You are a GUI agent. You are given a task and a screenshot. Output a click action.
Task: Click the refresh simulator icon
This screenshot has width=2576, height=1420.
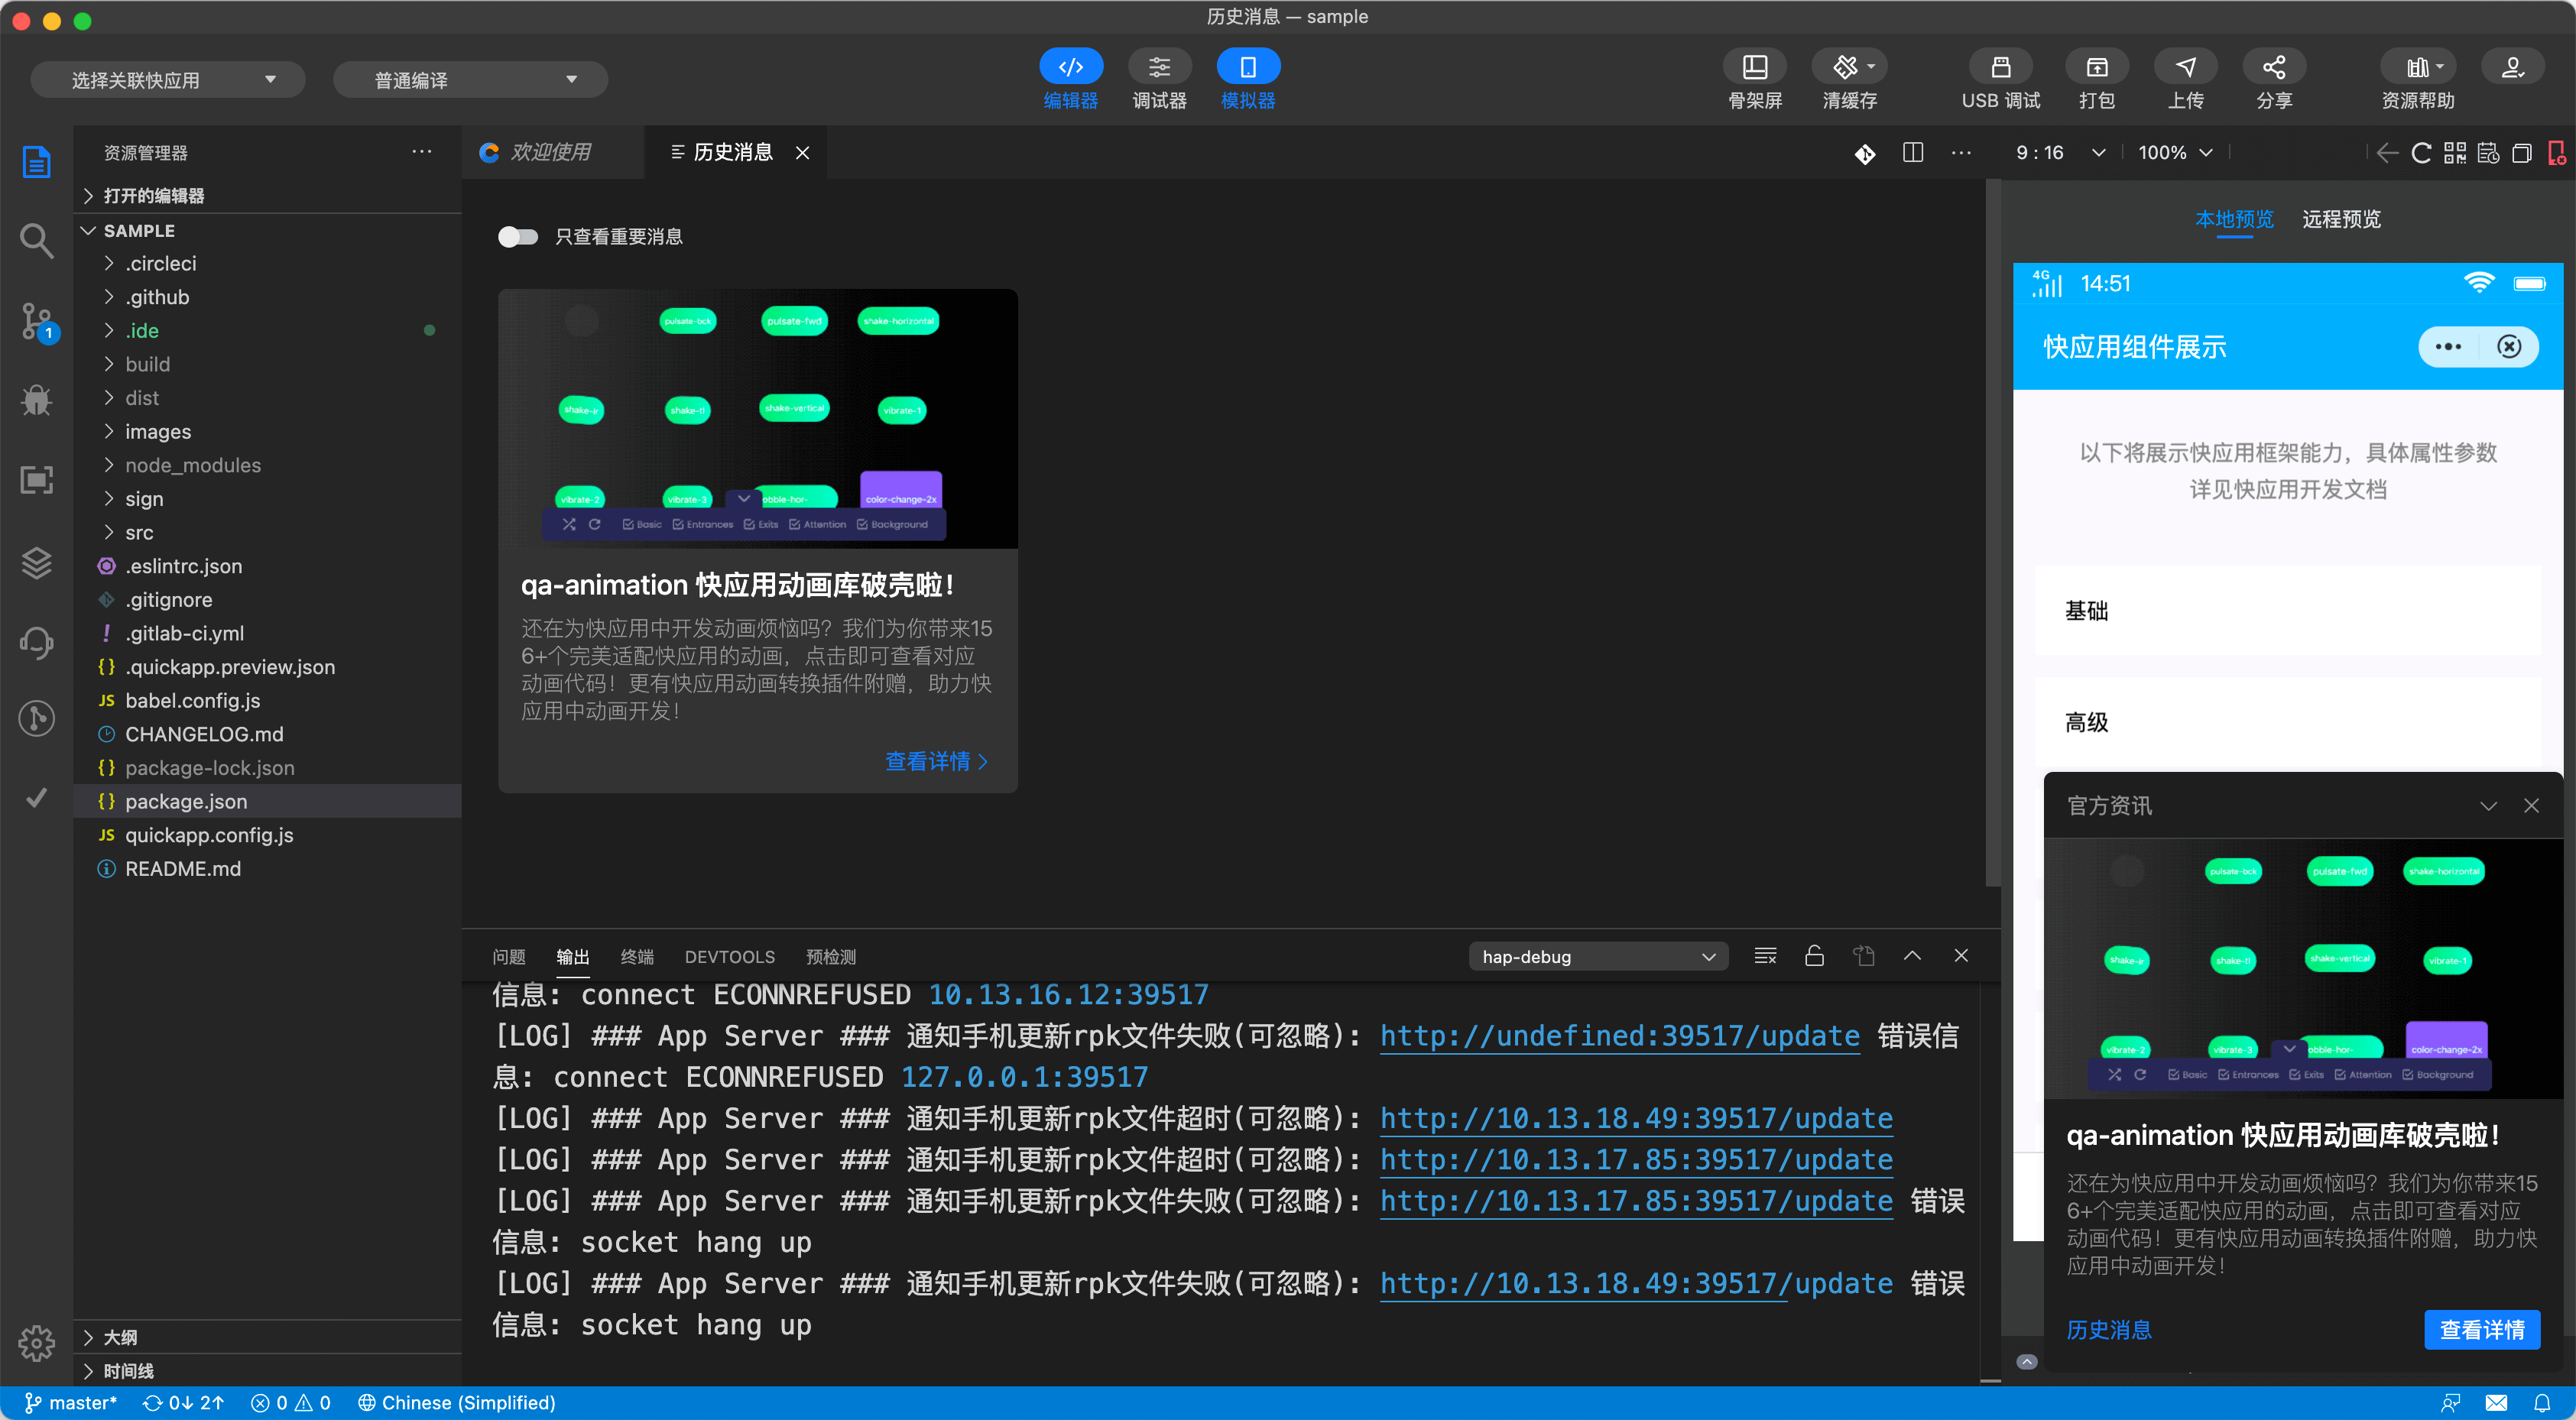[2421, 153]
